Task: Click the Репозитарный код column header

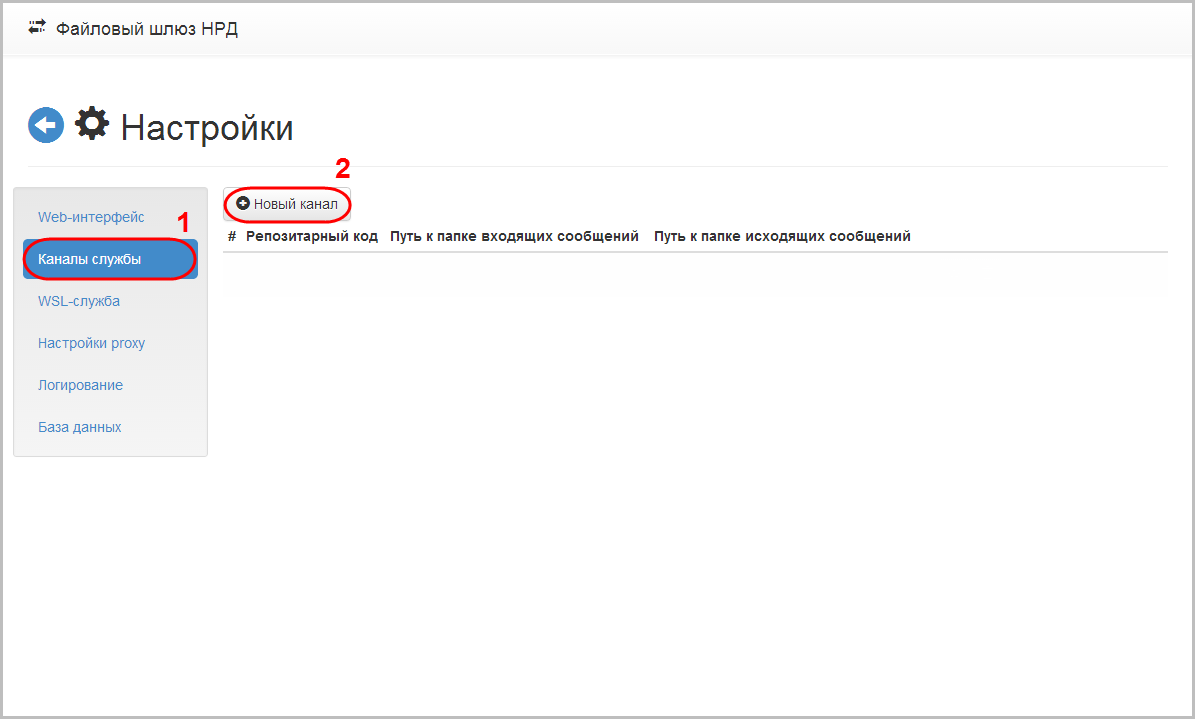Action: pos(312,236)
